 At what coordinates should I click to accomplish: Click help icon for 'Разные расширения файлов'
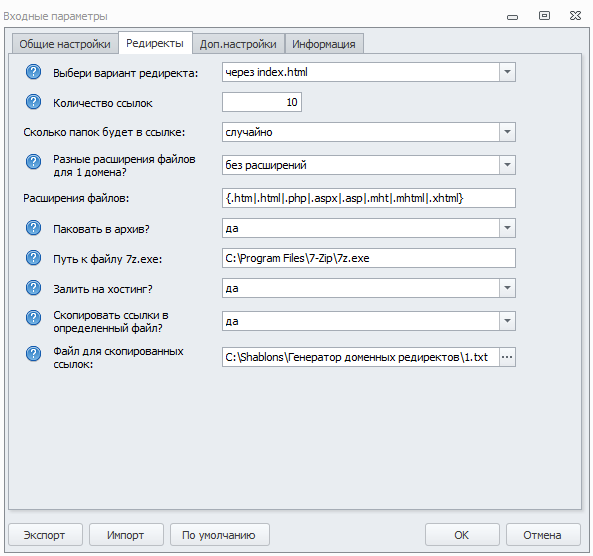[33, 162]
